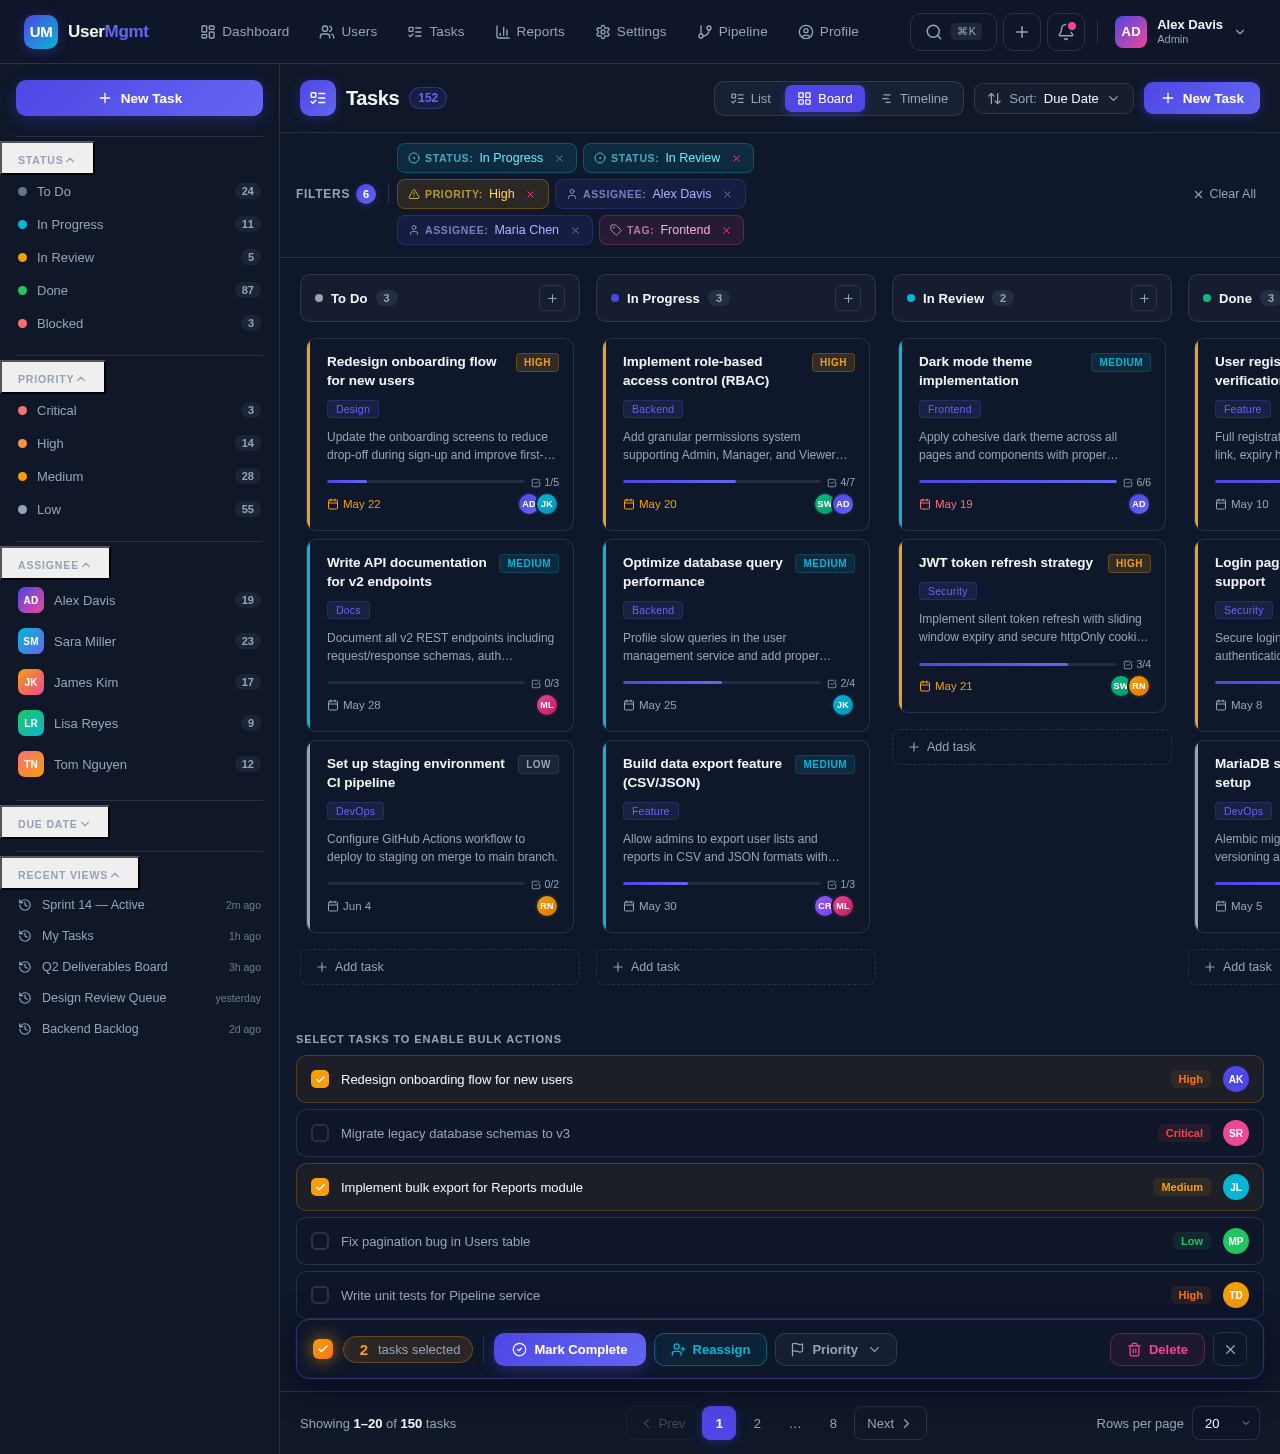Go to page 8 in pagination

click(833, 1423)
